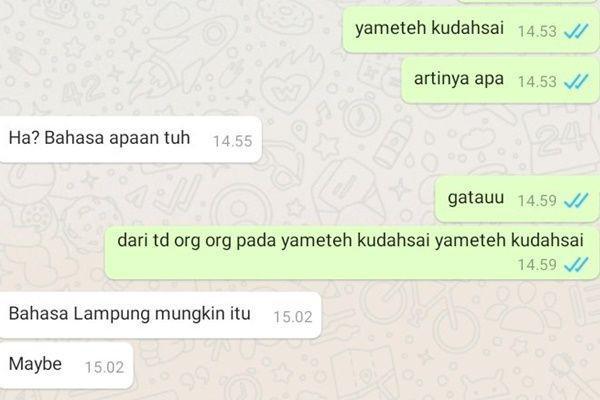The width and height of the screenshot is (600, 400).
Task: Tap the read receipt ticks on 'gatauu' message
Action: tap(576, 200)
